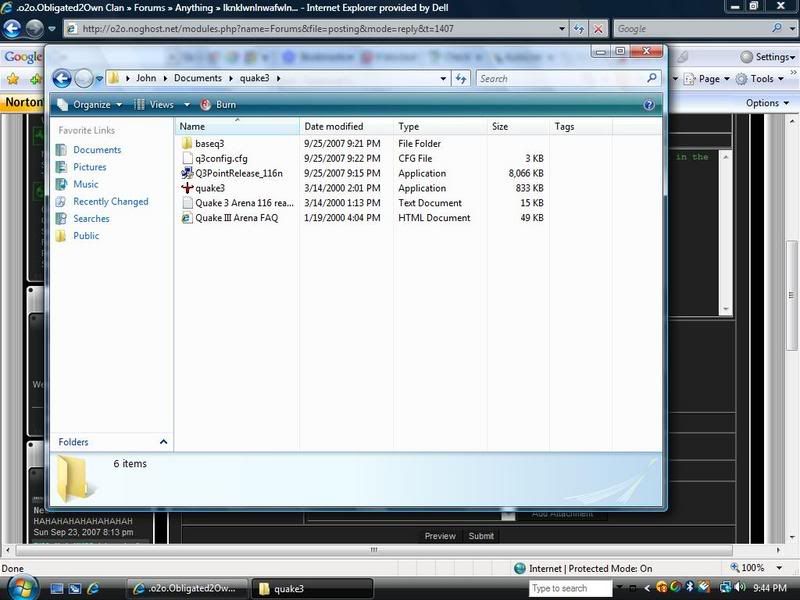Refresh the quake3 folder view
The image size is (800, 600).
coord(461,79)
